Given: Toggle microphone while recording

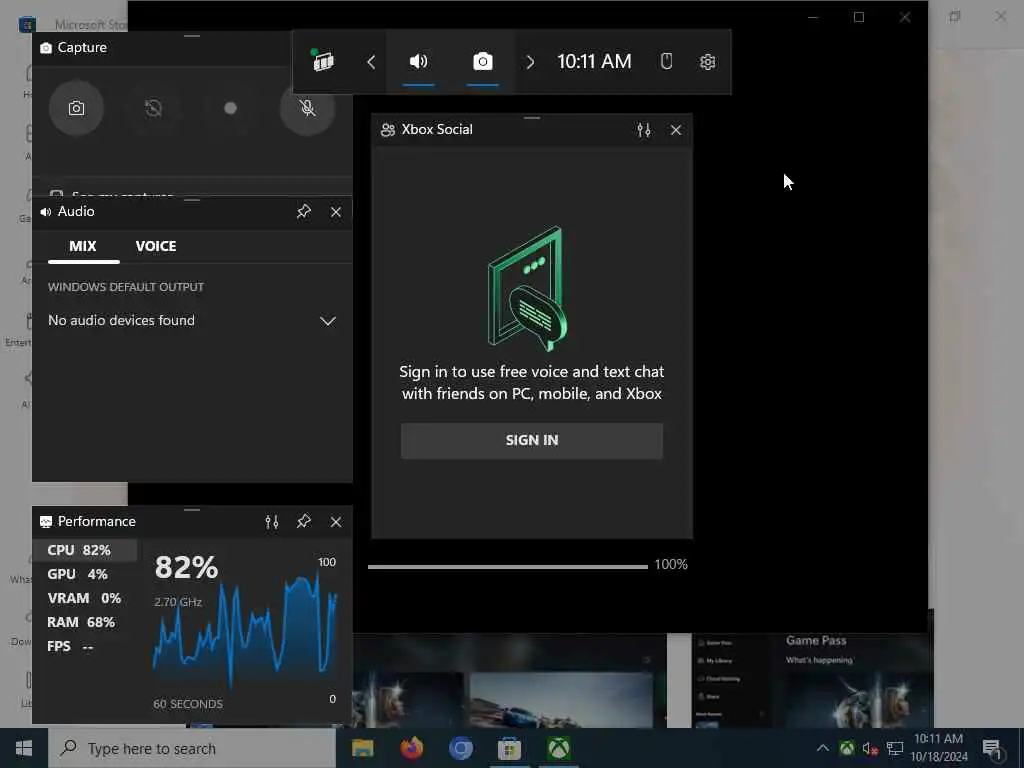Looking at the screenshot, I should (308, 108).
